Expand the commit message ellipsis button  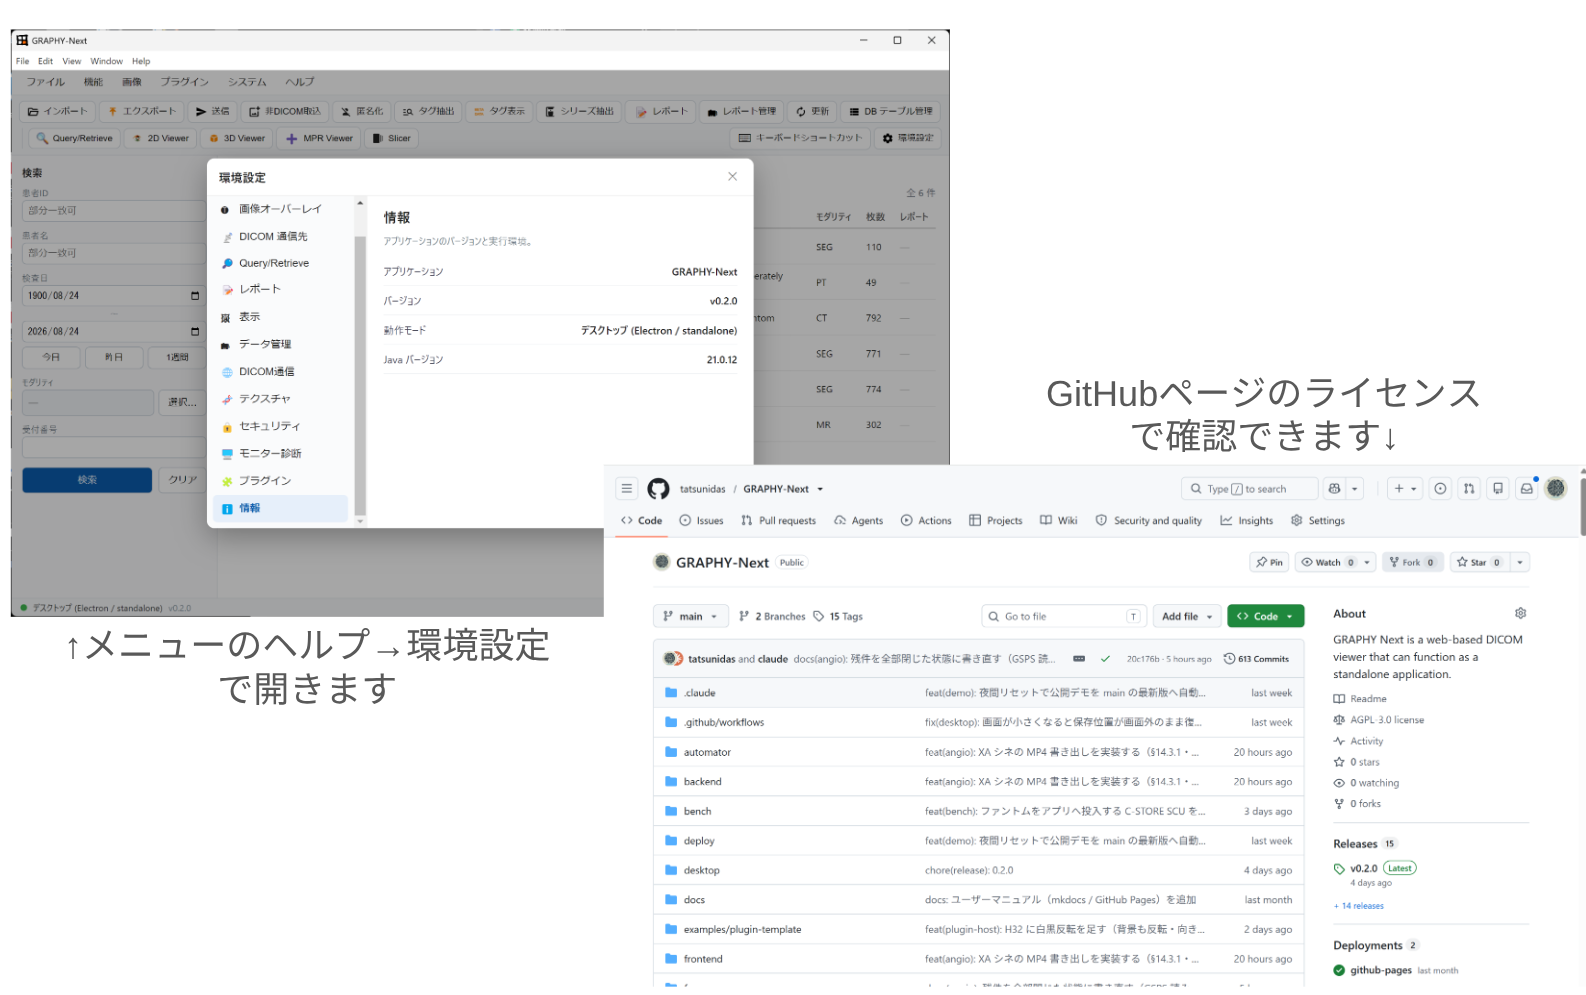[x=1079, y=659]
